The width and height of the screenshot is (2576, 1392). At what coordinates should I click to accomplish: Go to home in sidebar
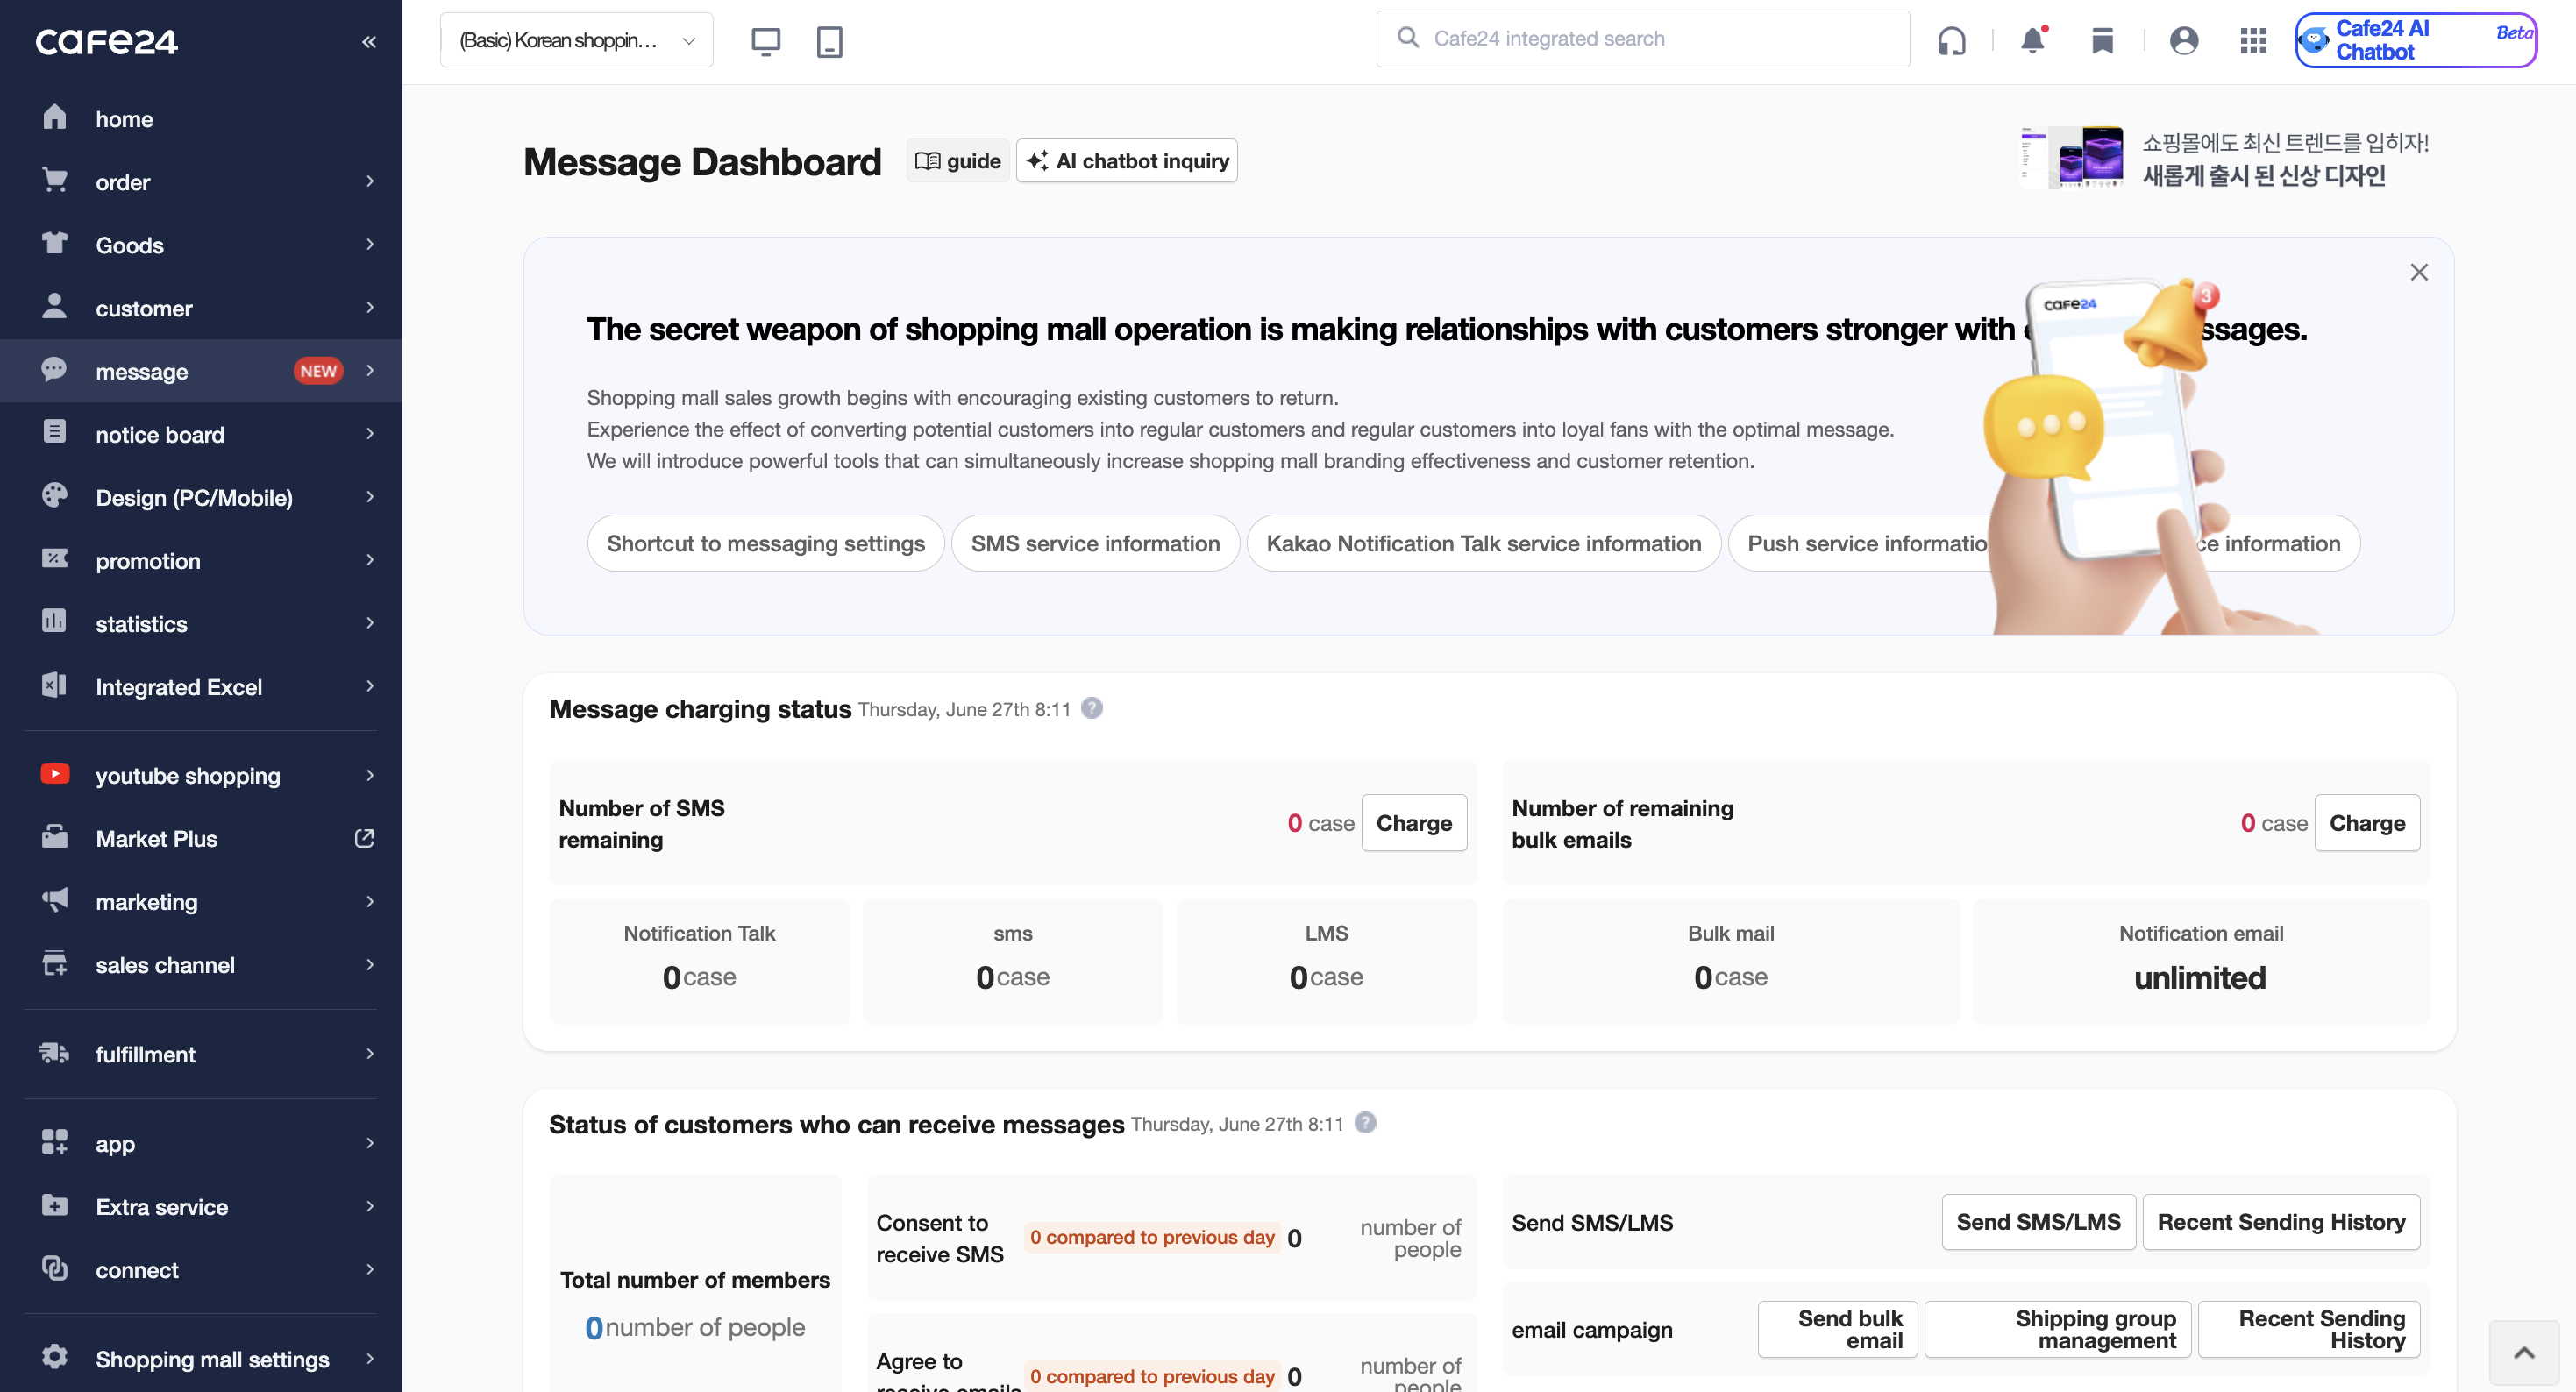(x=124, y=119)
